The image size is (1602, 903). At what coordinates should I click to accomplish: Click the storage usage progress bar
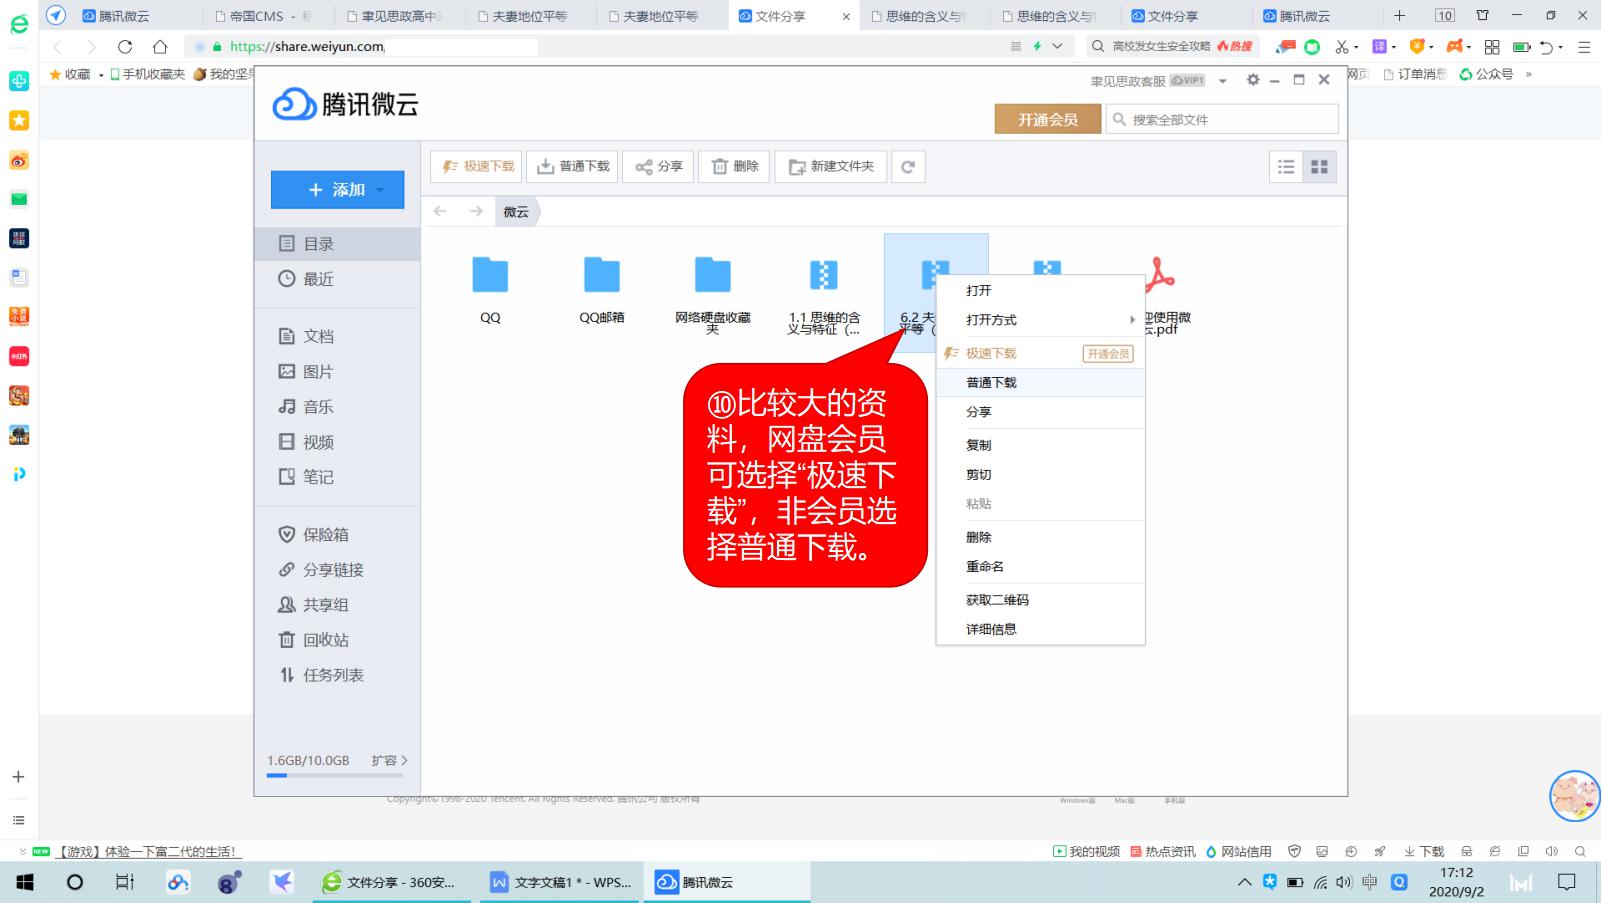[x=335, y=775]
